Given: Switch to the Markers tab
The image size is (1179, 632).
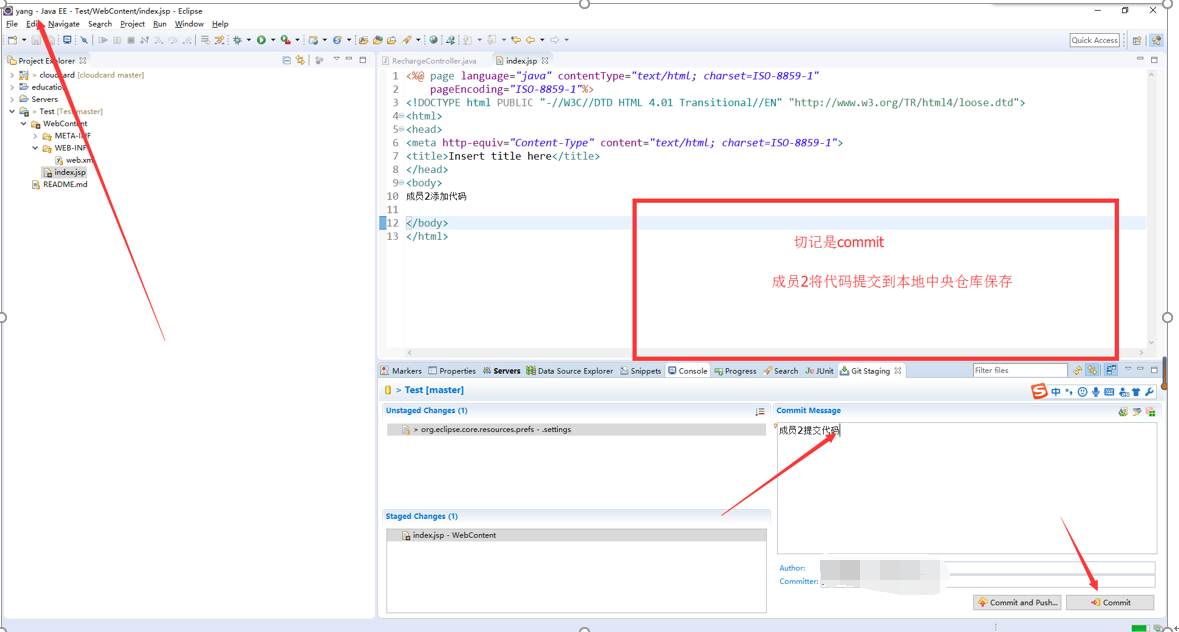Looking at the screenshot, I should (401, 370).
